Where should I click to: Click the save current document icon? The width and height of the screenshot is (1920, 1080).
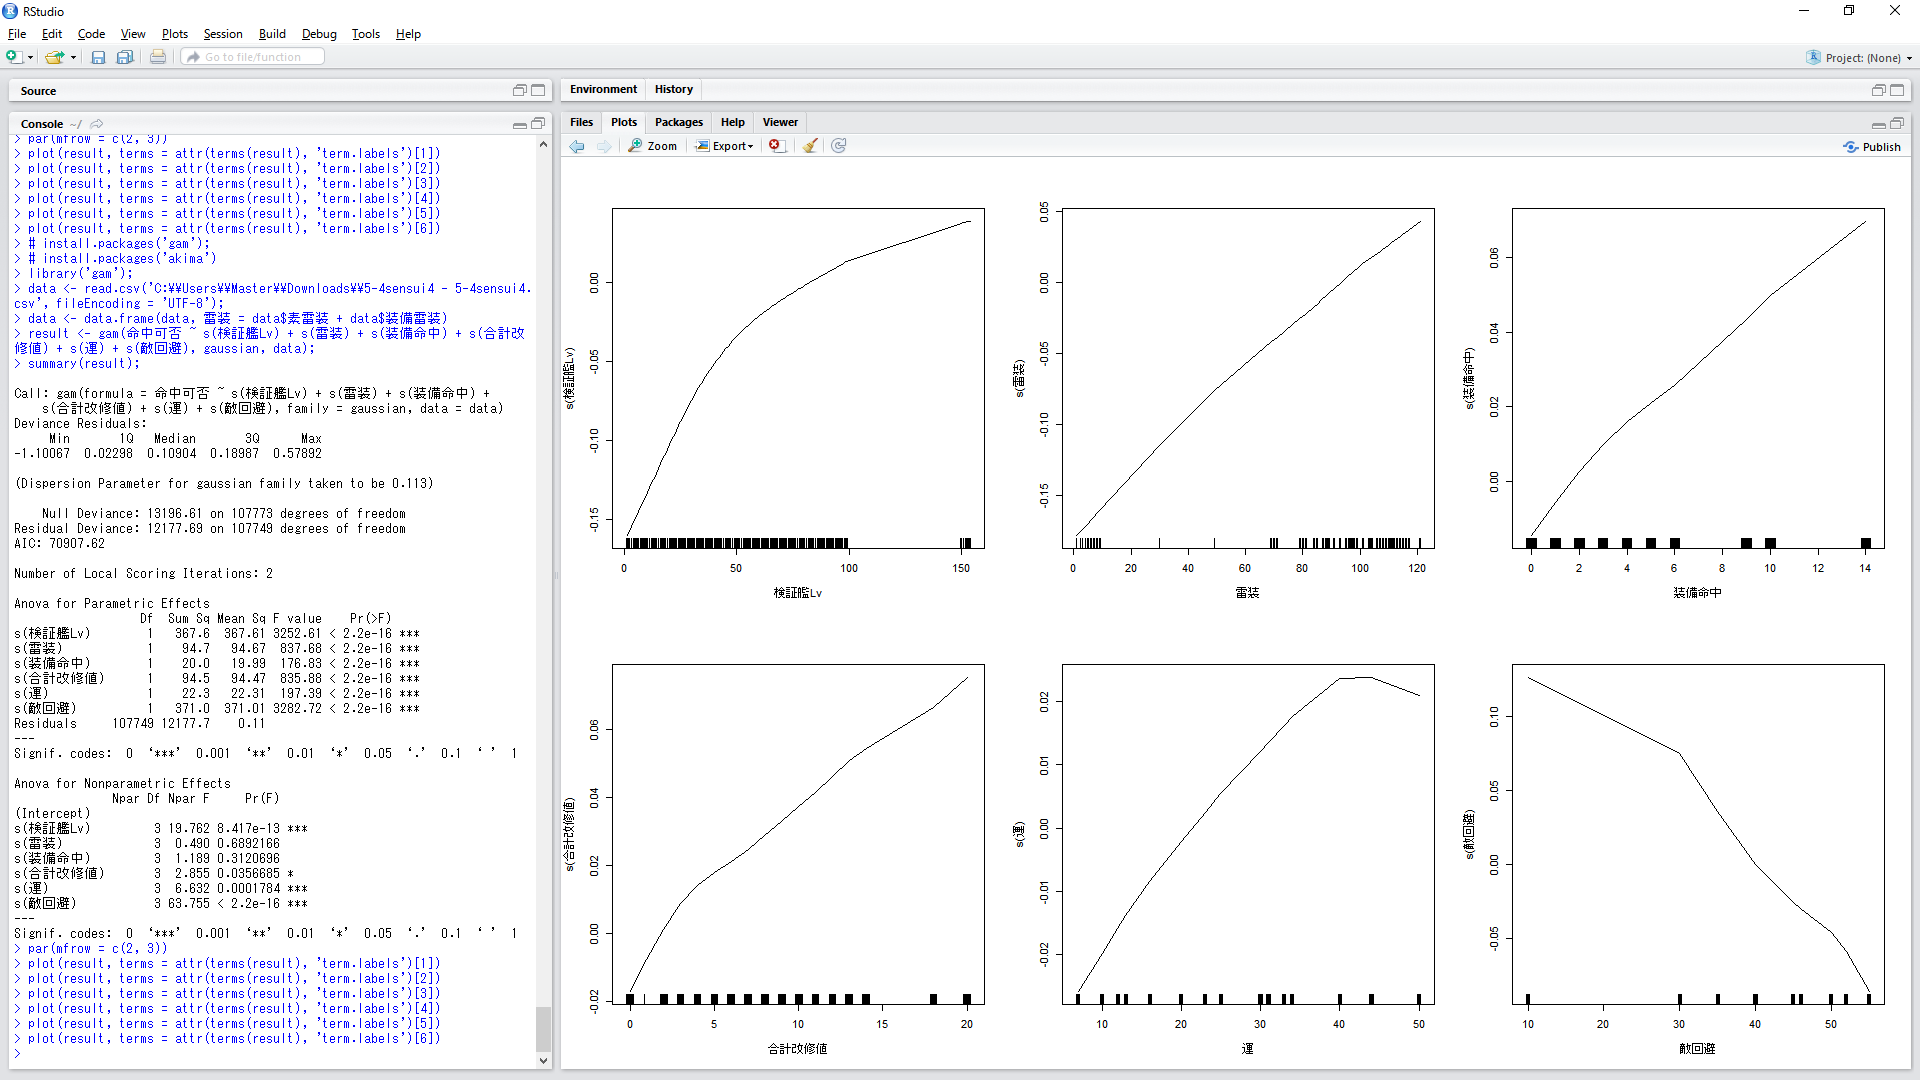(98, 58)
